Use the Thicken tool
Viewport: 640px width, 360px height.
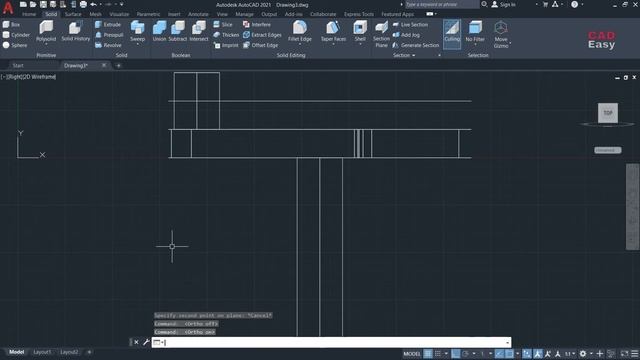[226, 35]
